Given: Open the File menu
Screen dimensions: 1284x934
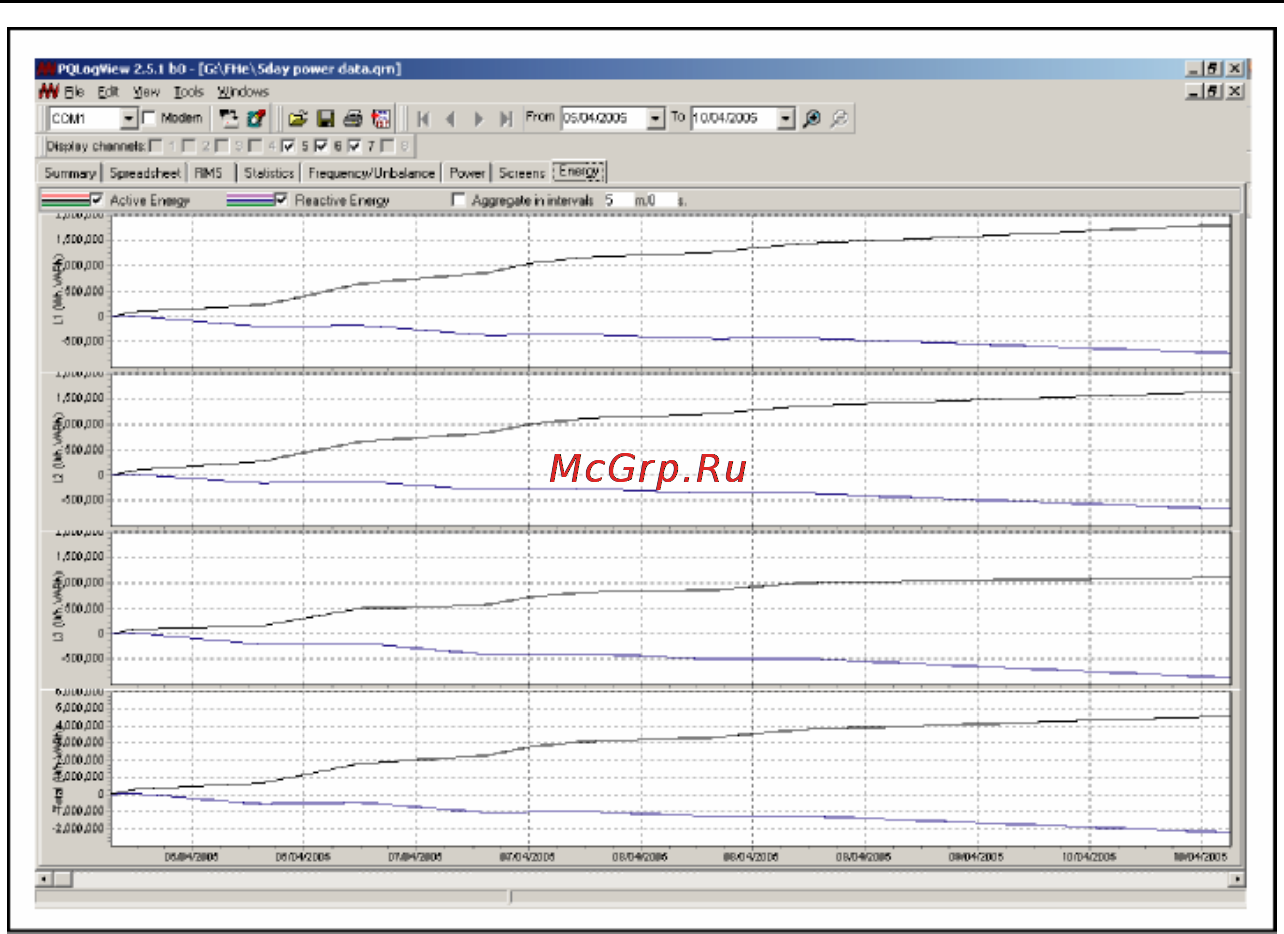Looking at the screenshot, I should (x=74, y=91).
